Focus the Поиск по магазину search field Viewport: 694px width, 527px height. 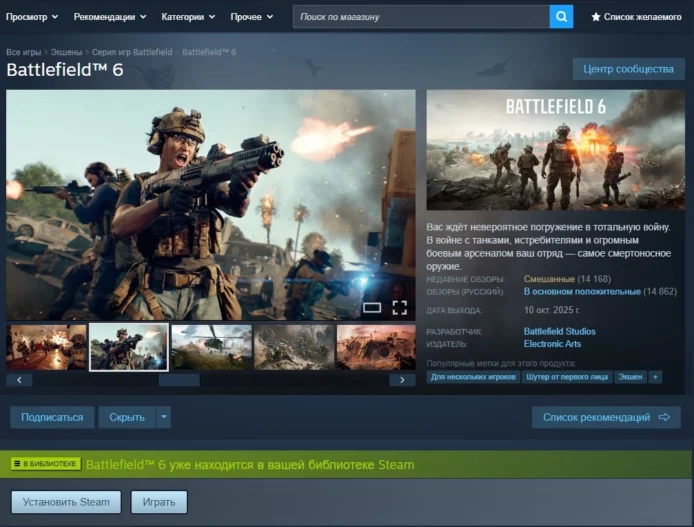click(421, 17)
